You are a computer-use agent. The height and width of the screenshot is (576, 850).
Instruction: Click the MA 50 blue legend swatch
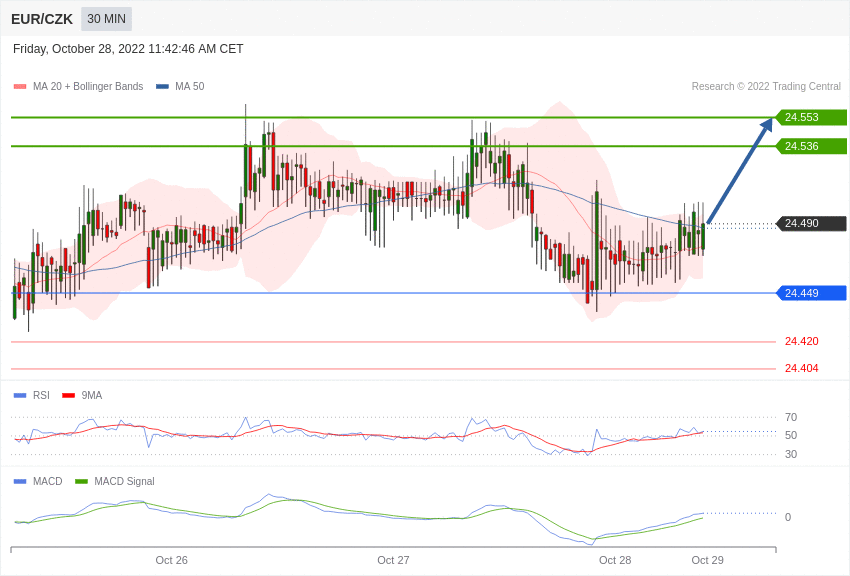pos(162,87)
